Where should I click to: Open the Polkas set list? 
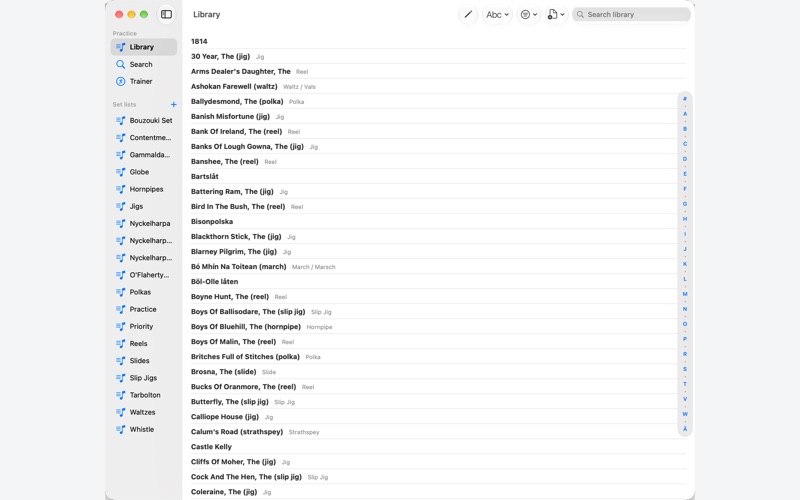[x=144, y=292]
